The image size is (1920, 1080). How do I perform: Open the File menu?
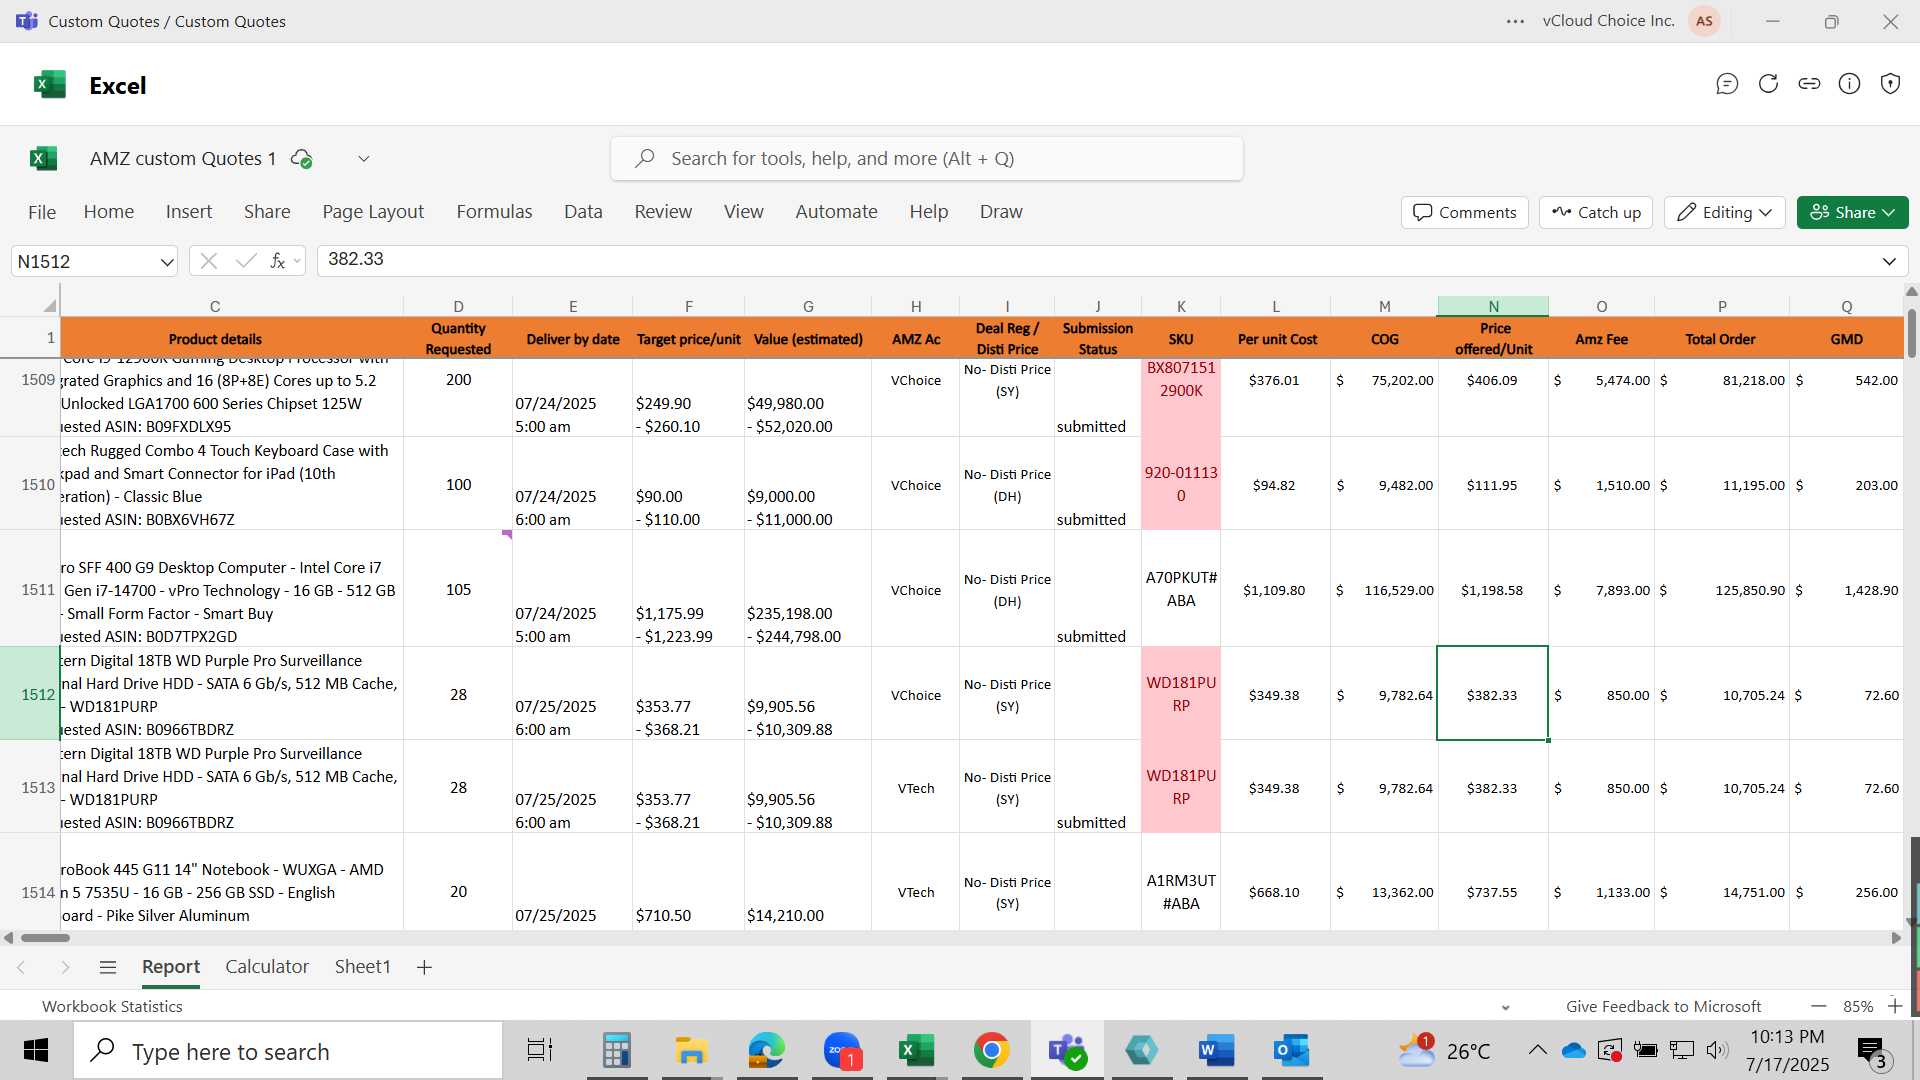click(x=42, y=212)
